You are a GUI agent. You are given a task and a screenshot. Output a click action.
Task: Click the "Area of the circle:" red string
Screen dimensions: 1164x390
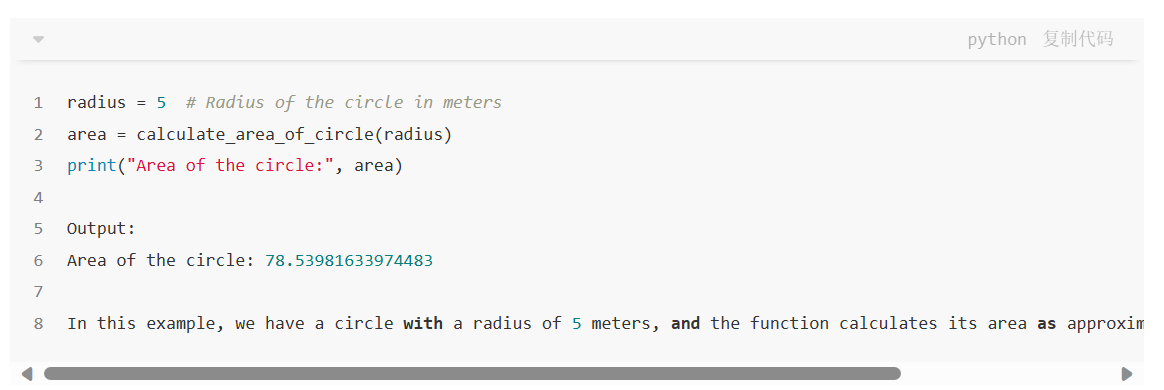(x=230, y=166)
